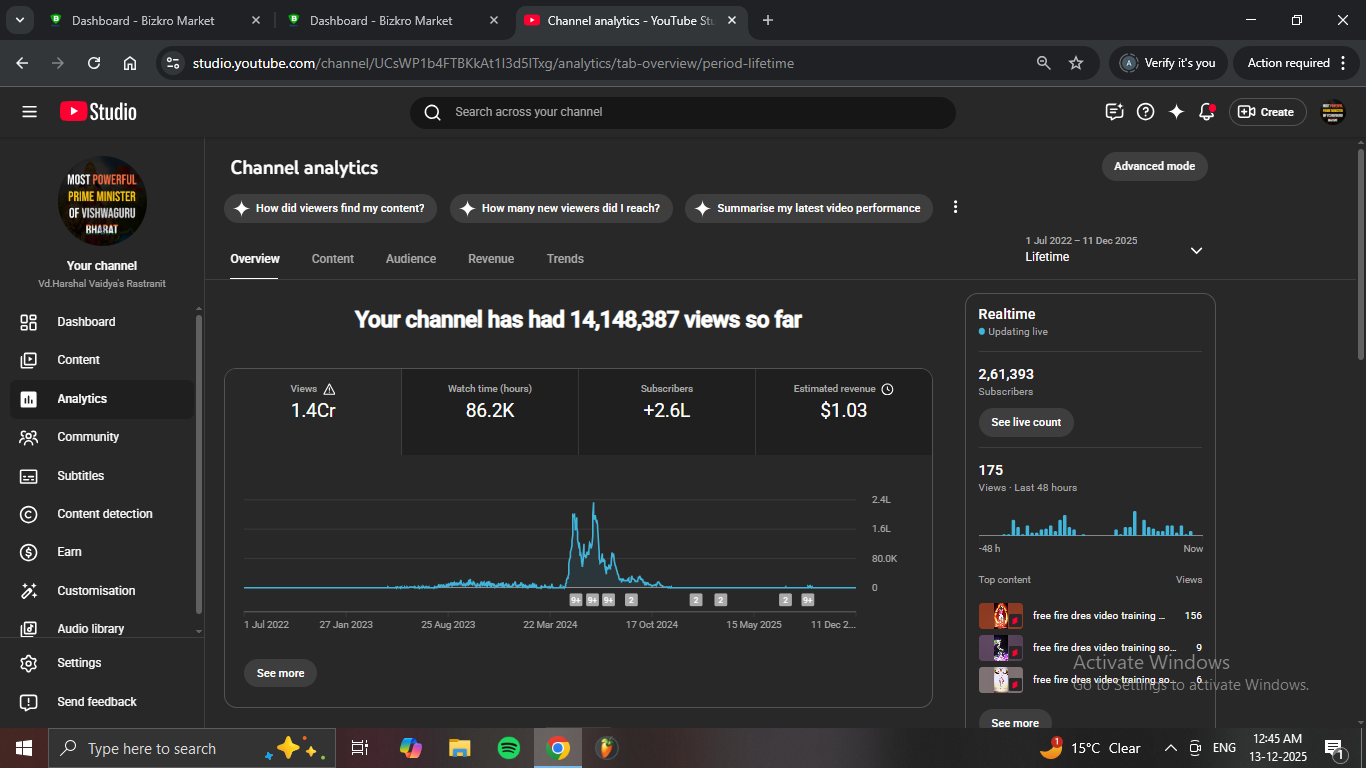Click the Search across your channel field
Image resolution: width=1366 pixels, height=768 pixels.
pyautogui.click(x=682, y=112)
